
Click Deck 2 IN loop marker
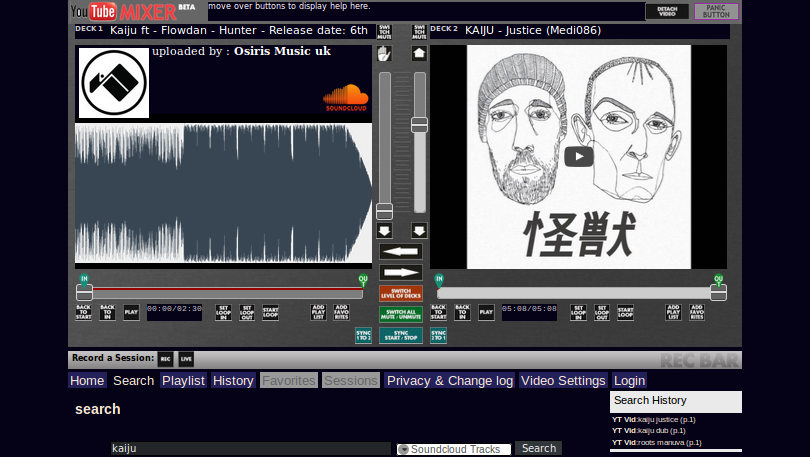pyautogui.click(x=439, y=280)
